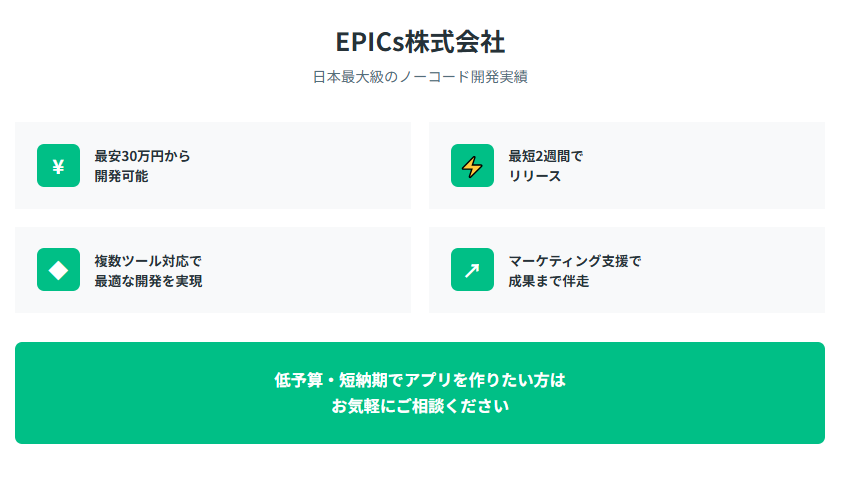The height and width of the screenshot is (500, 854).
Task: Click the "開発可能" text line
Action: click(121, 177)
